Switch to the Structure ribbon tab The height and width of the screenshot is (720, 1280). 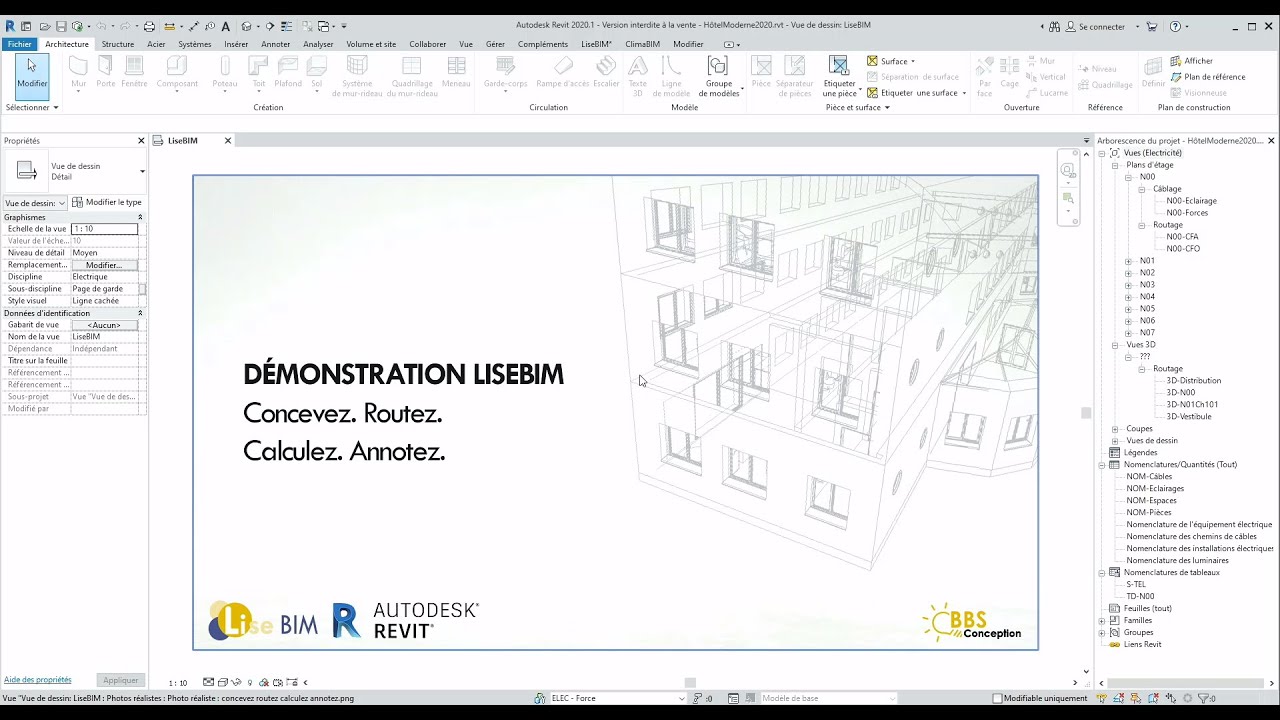(x=118, y=44)
